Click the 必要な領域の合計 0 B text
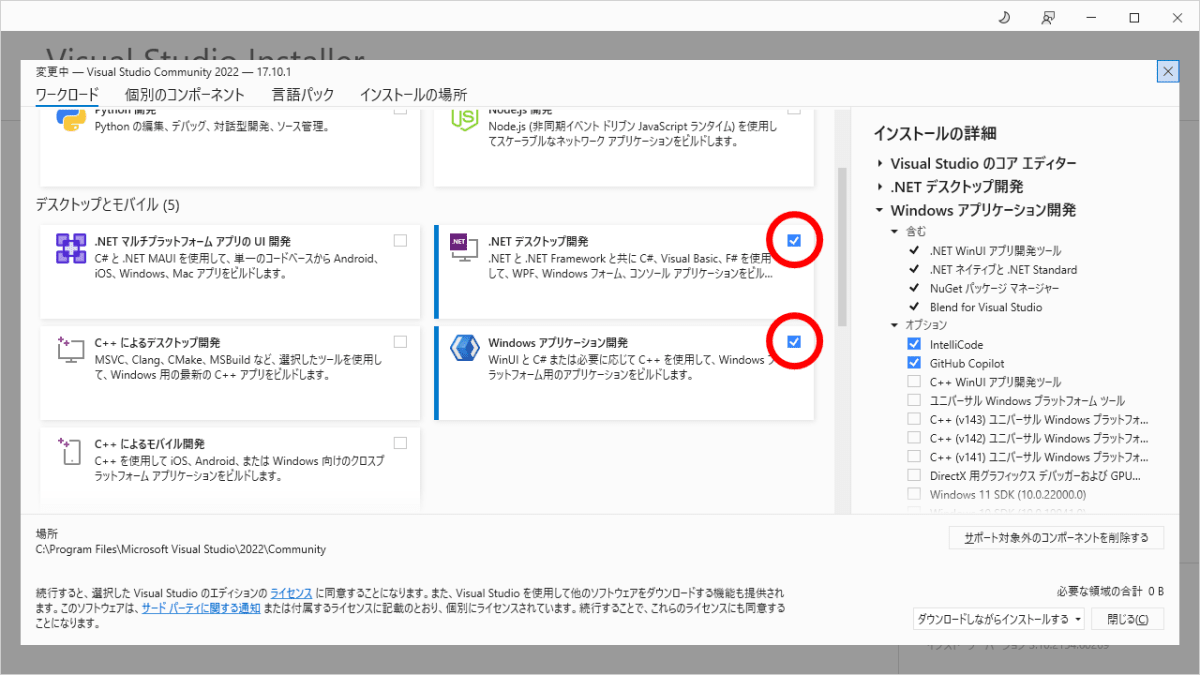Screen dimensions: 1200x675 [1110, 592]
